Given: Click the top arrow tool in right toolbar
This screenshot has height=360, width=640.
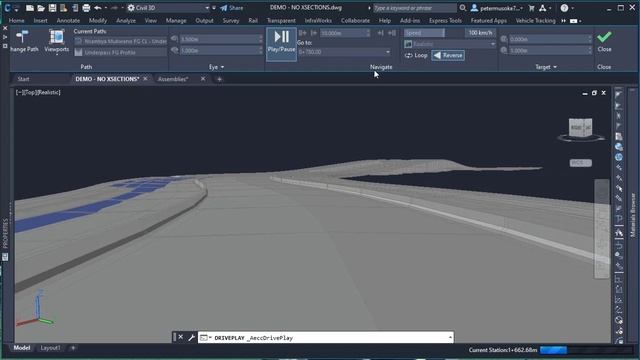Looking at the screenshot, I should [x=619, y=95].
